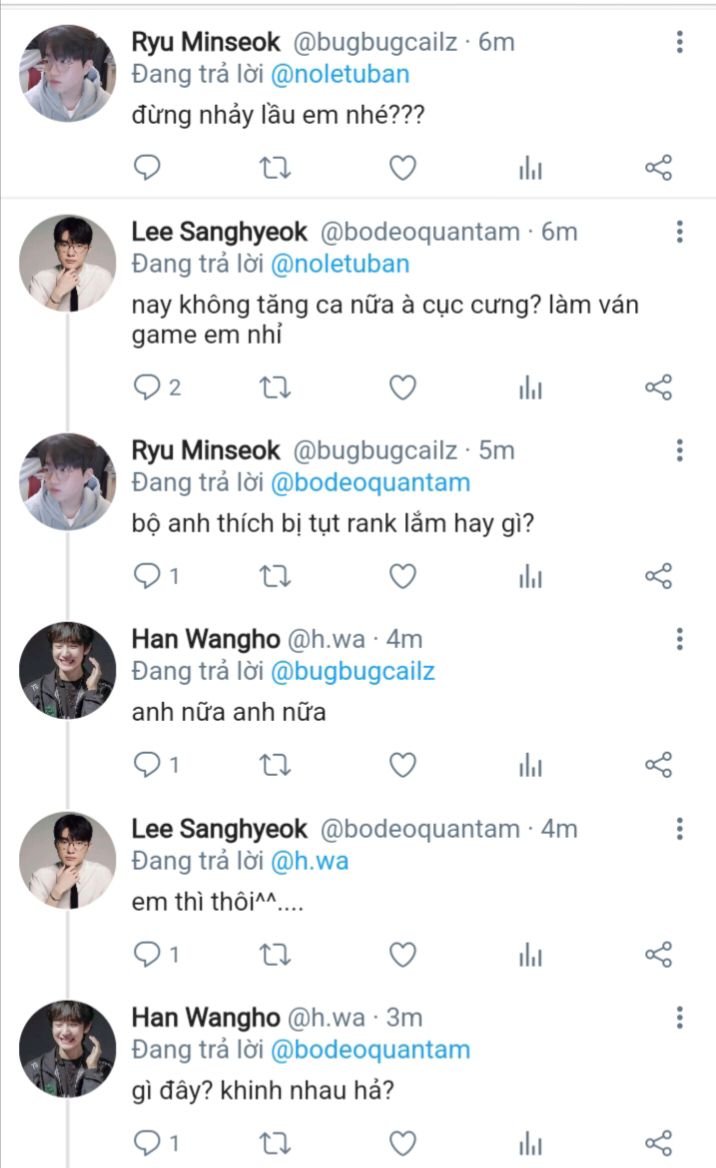The width and height of the screenshot is (716, 1168).
Task: View analytics for Ryu Minseok's "bộ anh thích" tweet
Action: pyautogui.click(x=530, y=576)
